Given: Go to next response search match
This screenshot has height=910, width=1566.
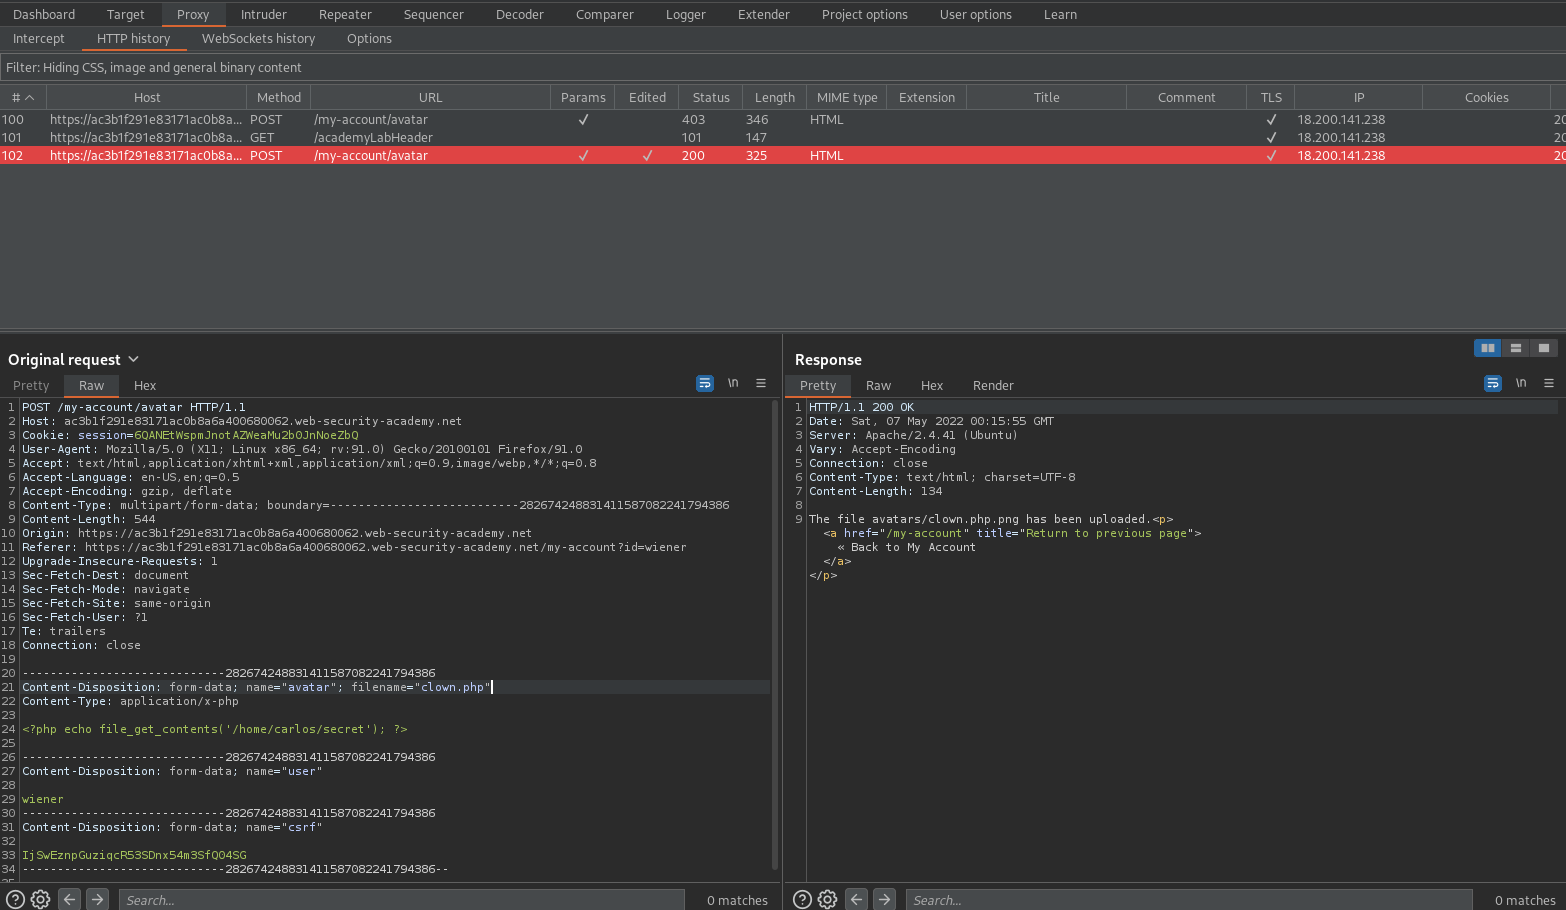Looking at the screenshot, I should pyautogui.click(x=884, y=899).
